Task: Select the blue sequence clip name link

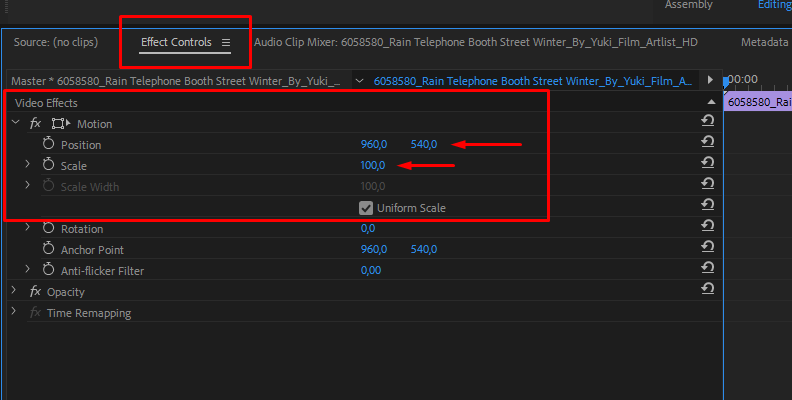Action: click(533, 81)
